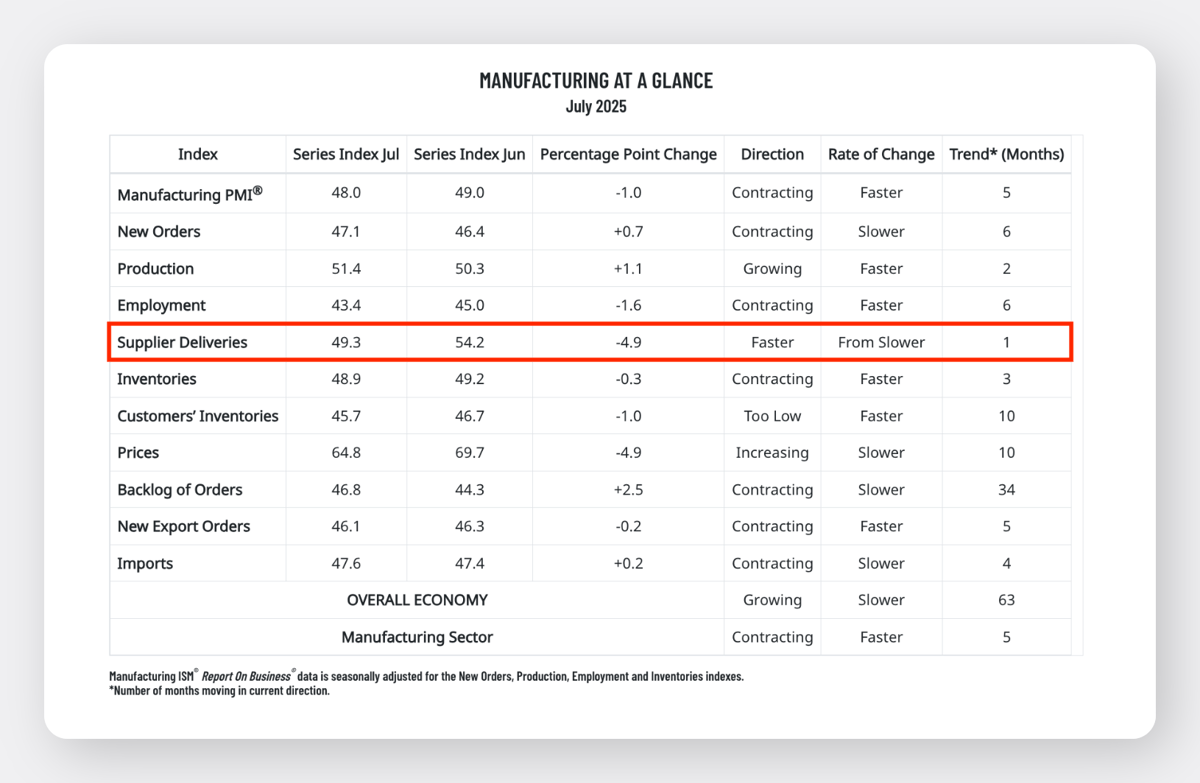Click the Manufacturing Sector summary row label

(x=417, y=637)
